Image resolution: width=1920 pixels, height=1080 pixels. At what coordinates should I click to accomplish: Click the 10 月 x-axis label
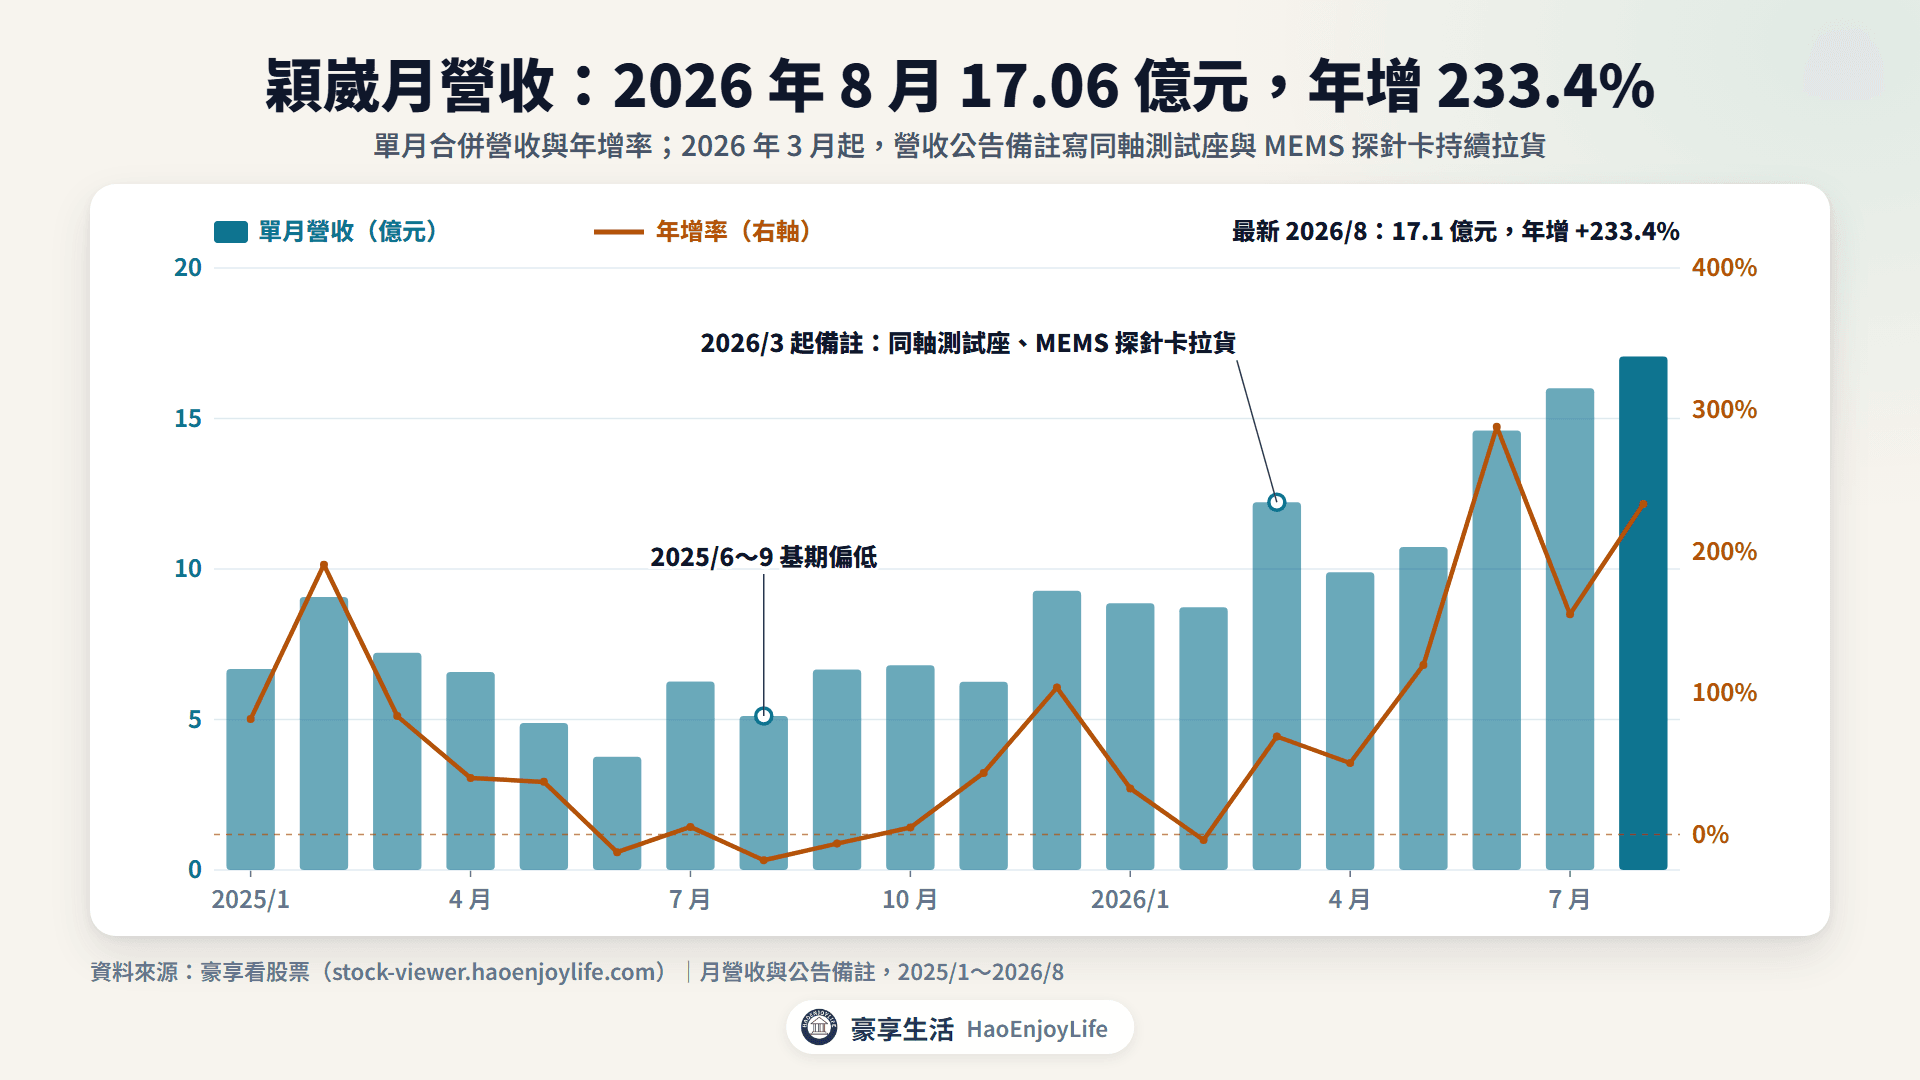(x=910, y=899)
